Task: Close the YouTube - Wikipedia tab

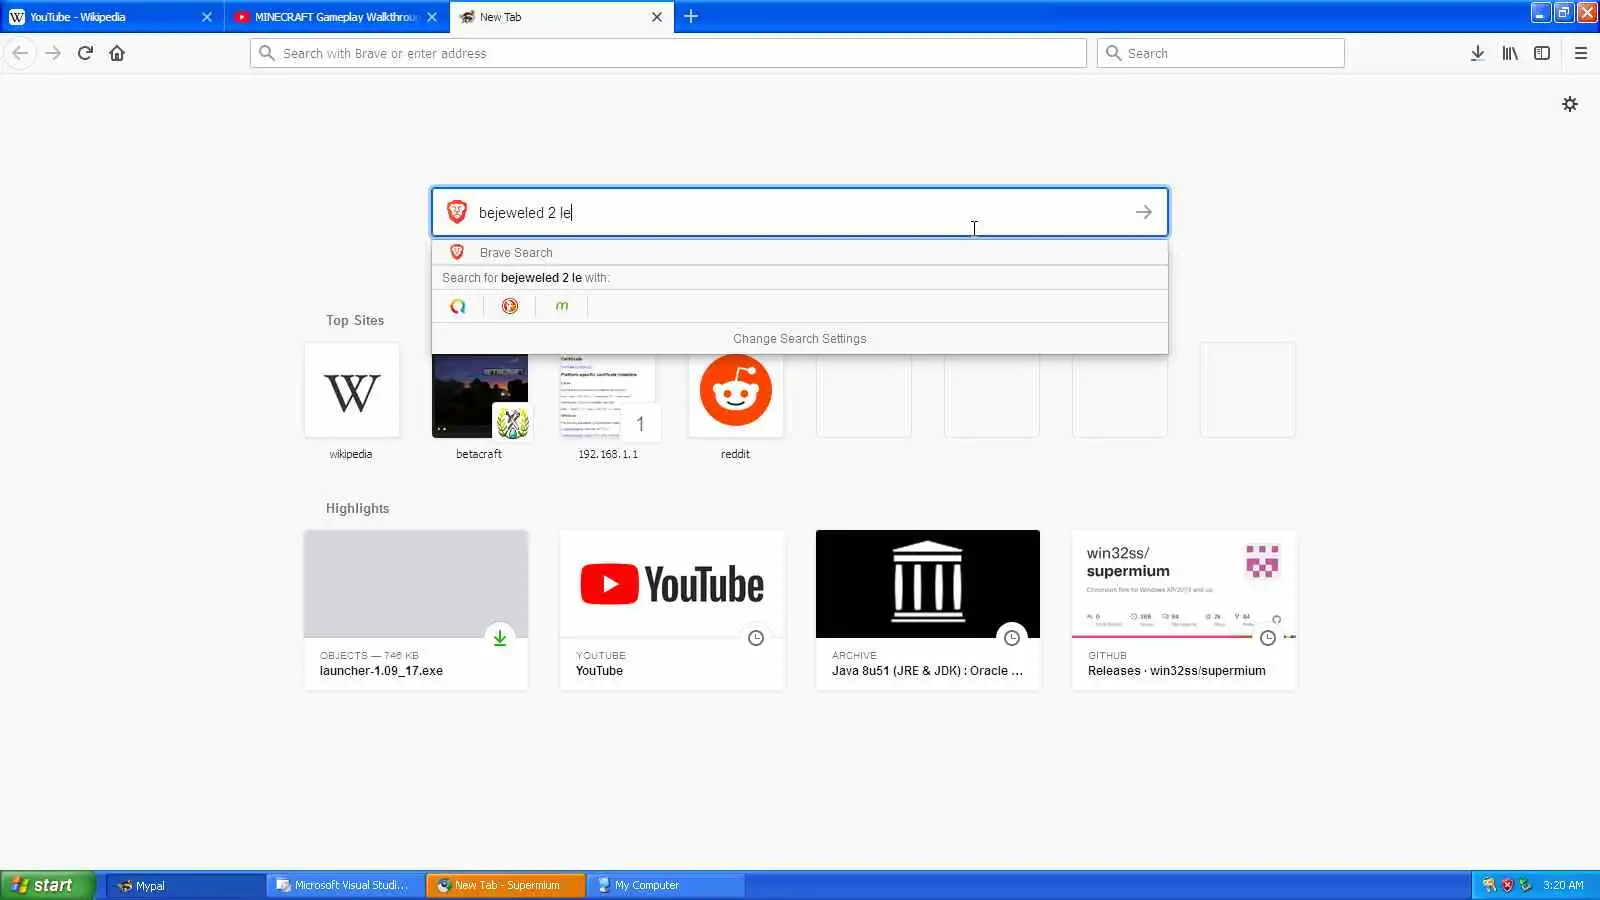Action: coord(207,17)
